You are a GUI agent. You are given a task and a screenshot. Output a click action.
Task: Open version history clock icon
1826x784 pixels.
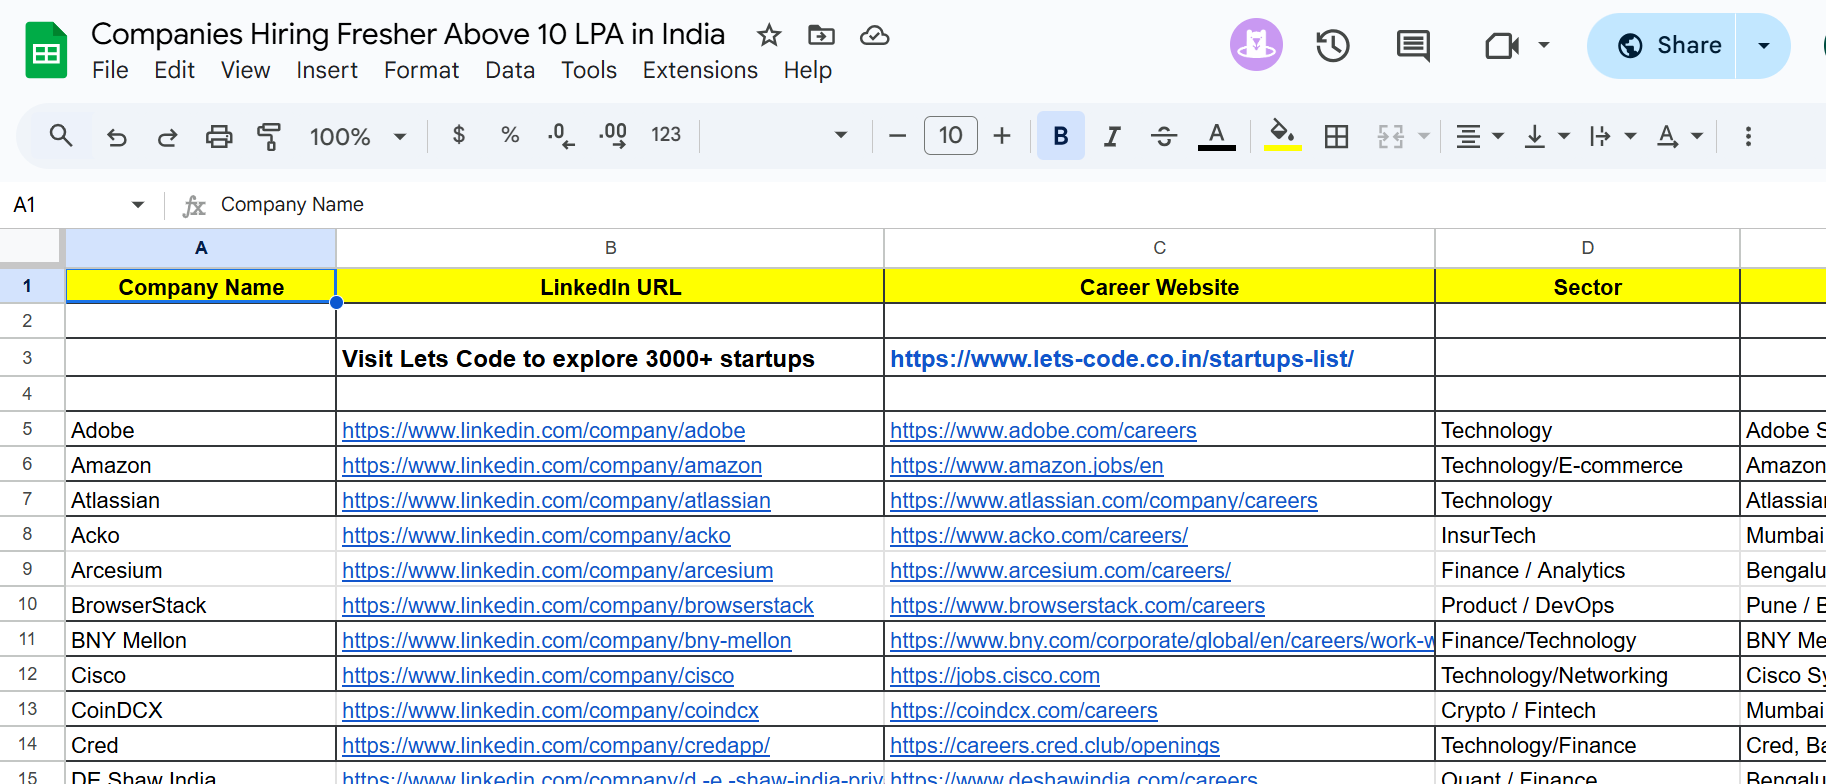(1333, 45)
